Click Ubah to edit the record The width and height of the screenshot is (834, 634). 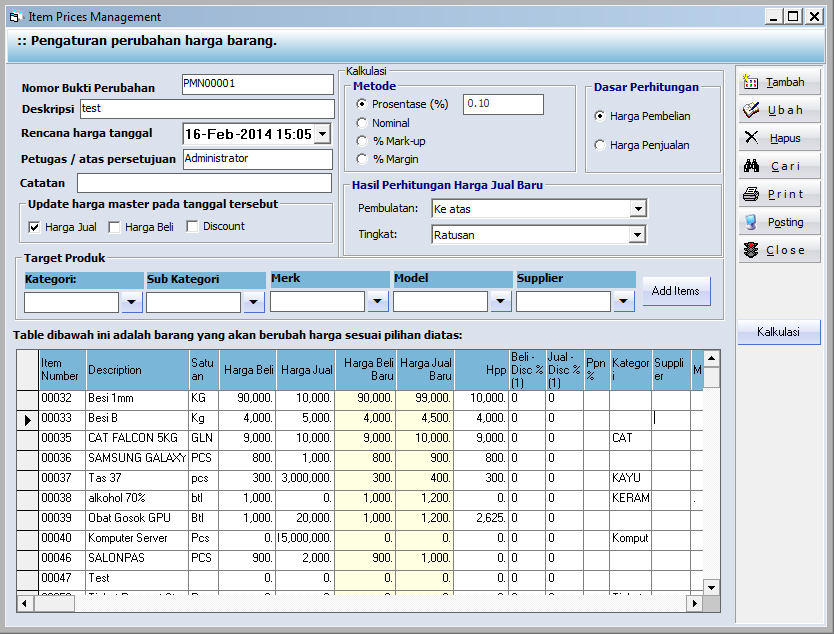click(x=781, y=109)
